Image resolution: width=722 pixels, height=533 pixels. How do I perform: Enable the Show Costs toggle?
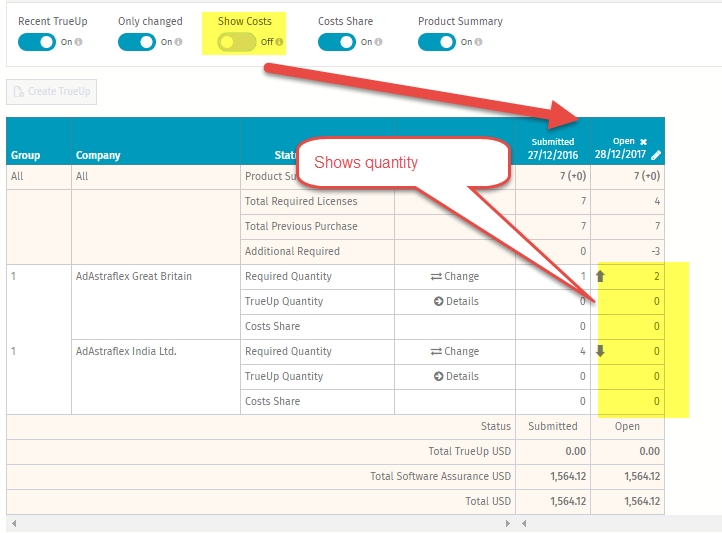(237, 42)
